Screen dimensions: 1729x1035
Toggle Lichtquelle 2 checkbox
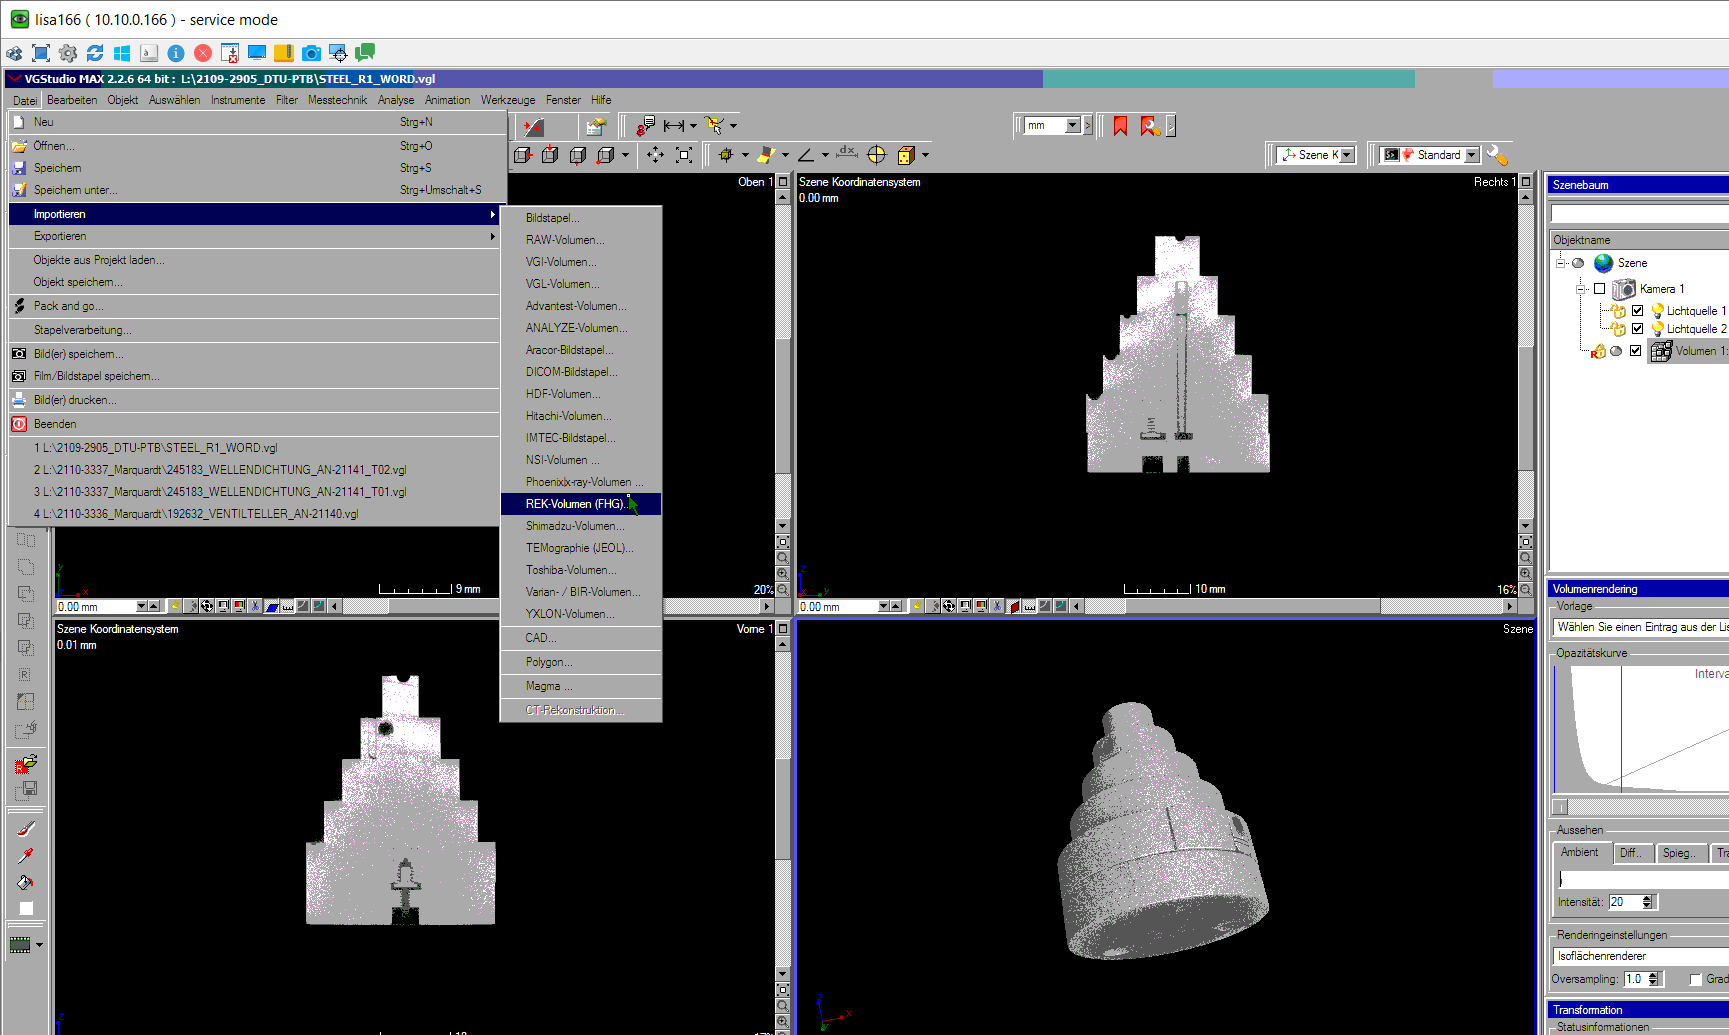point(1637,329)
